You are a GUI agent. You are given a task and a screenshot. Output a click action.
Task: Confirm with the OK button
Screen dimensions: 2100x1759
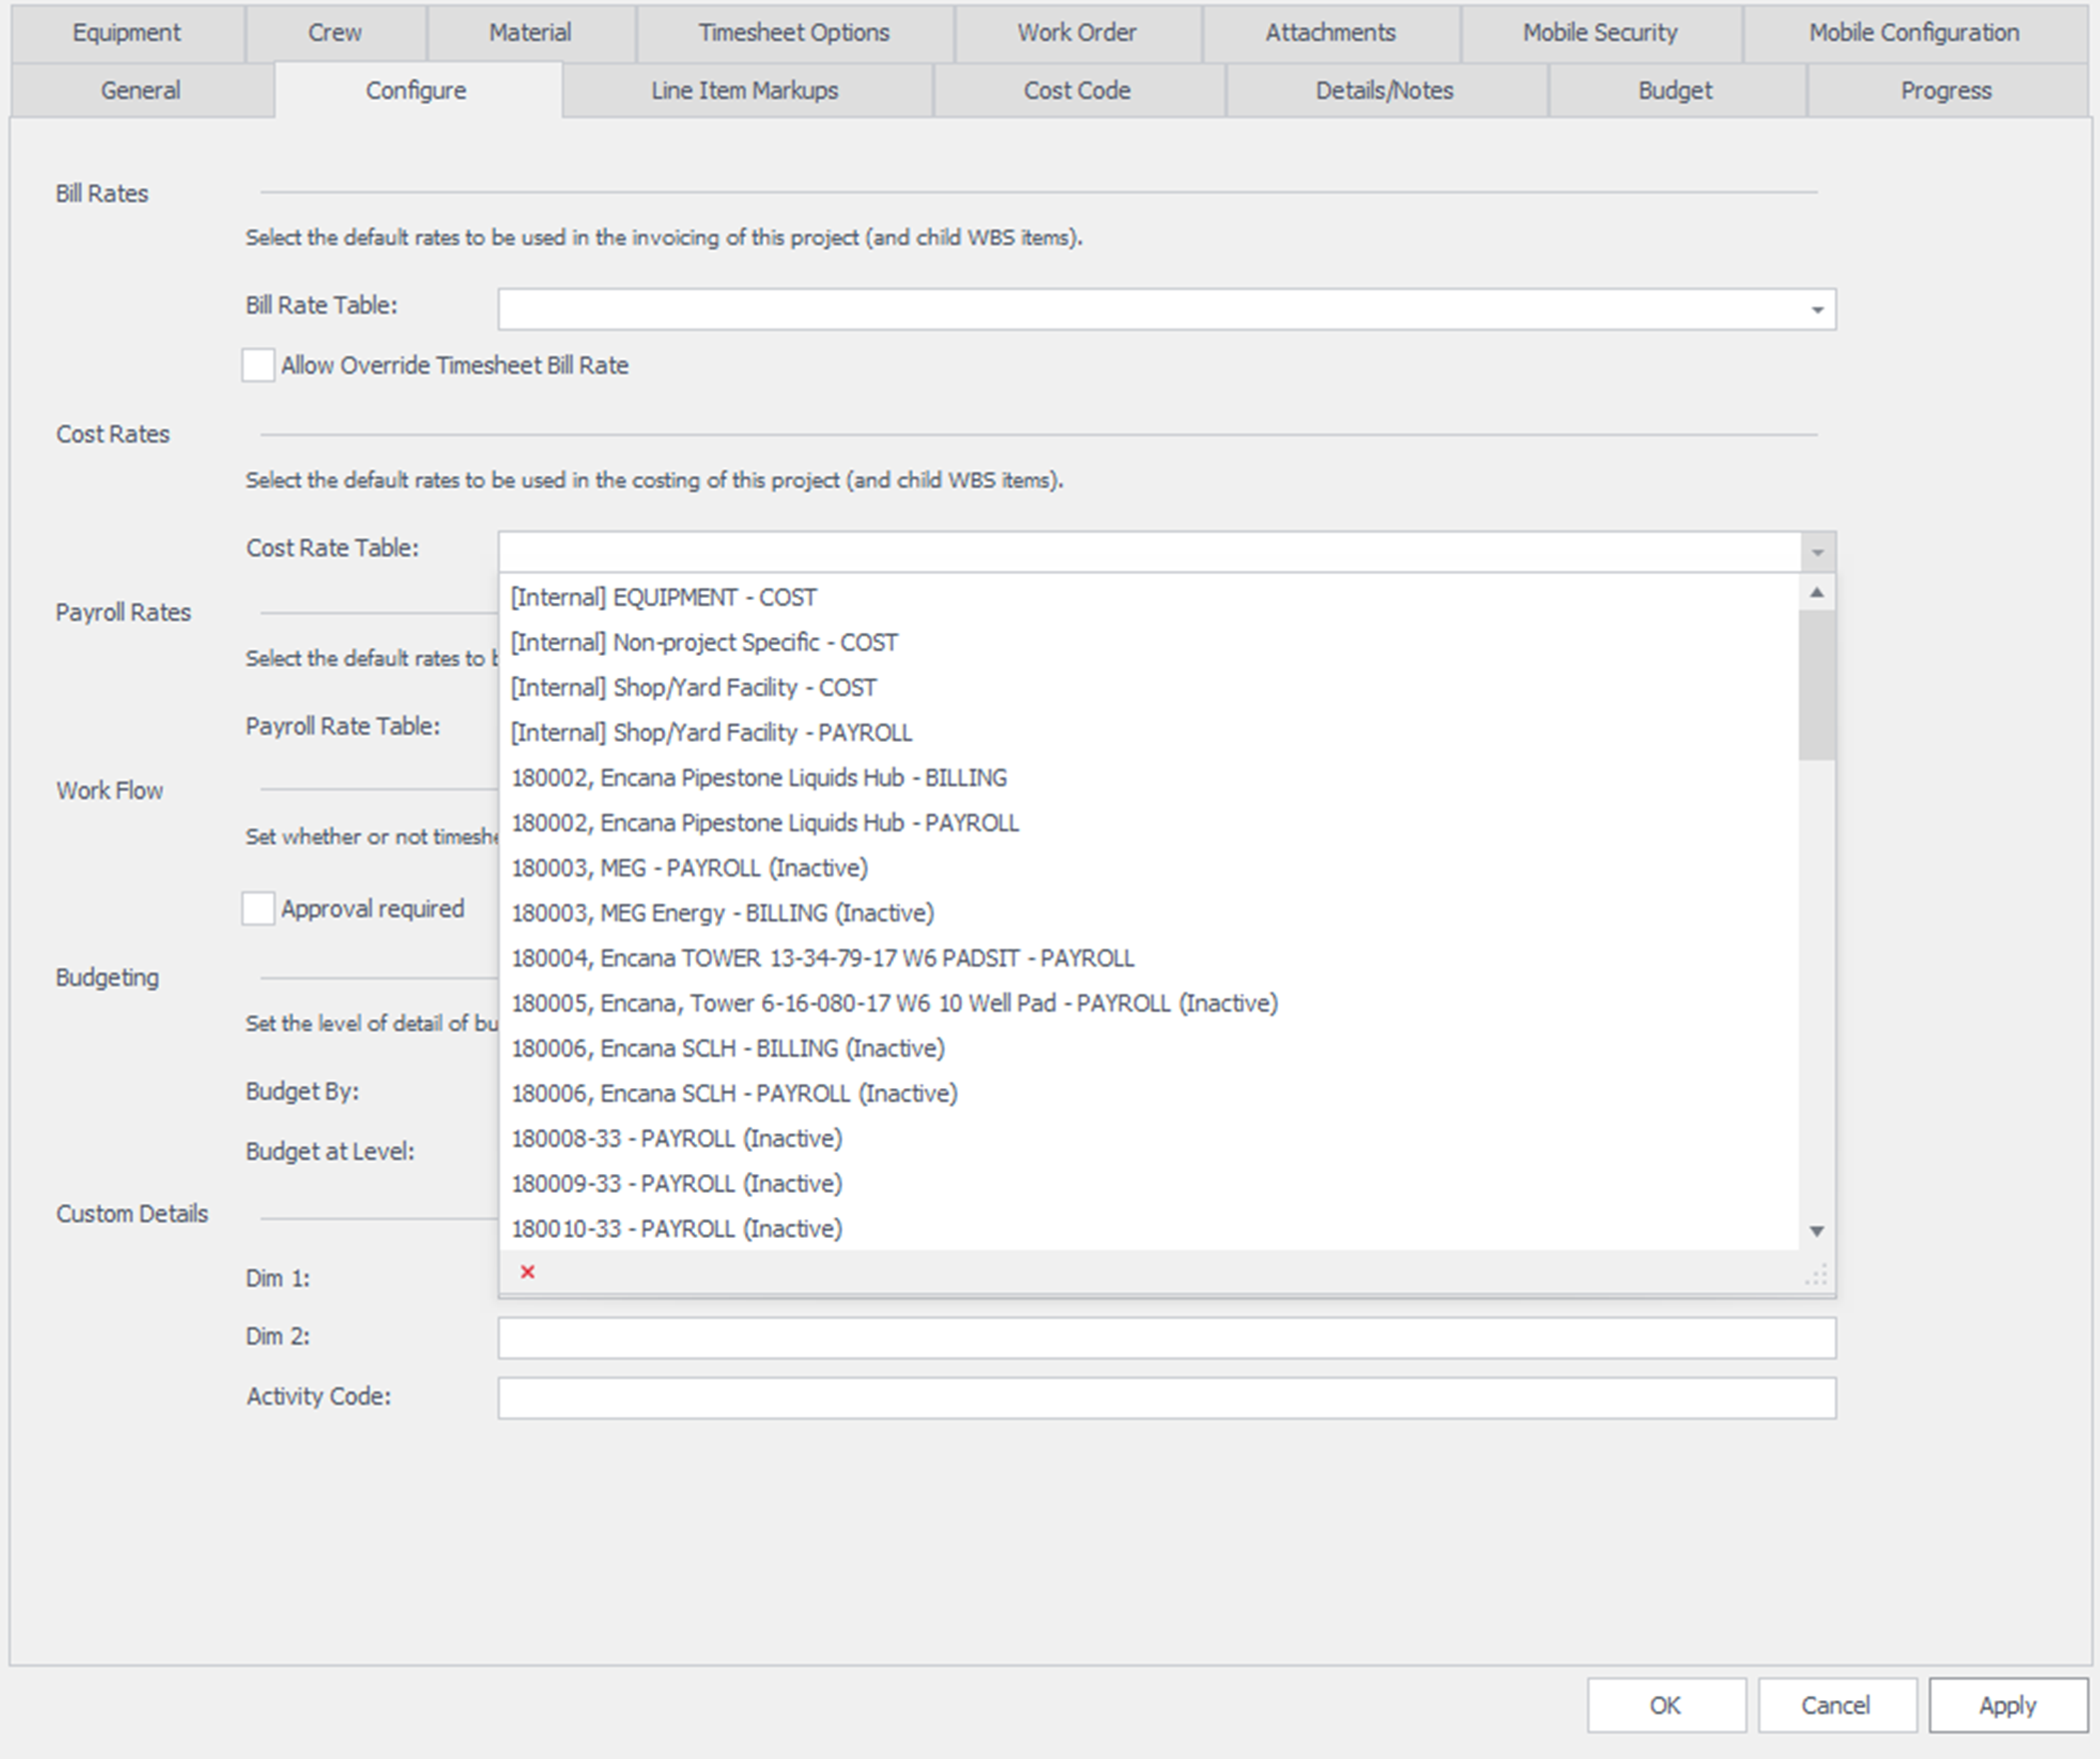[x=1665, y=1705]
